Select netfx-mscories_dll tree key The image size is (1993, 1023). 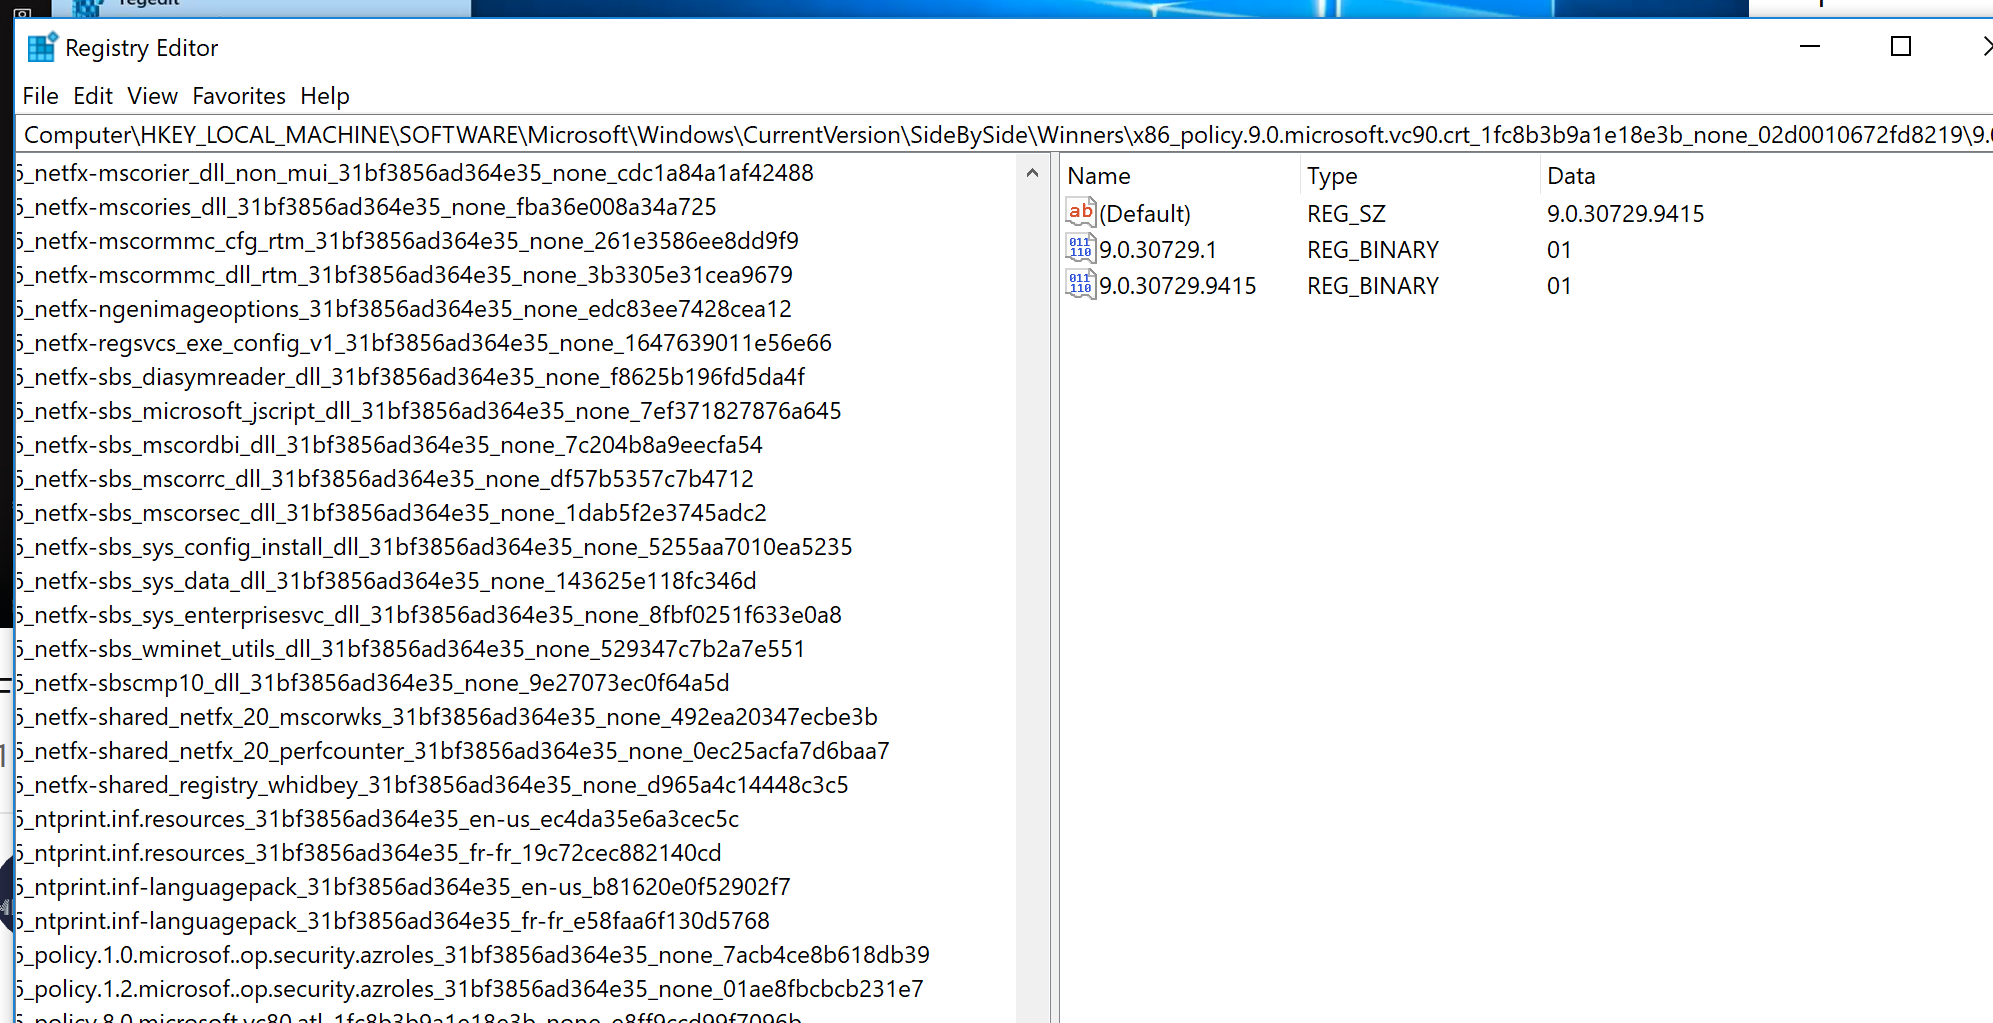(367, 207)
